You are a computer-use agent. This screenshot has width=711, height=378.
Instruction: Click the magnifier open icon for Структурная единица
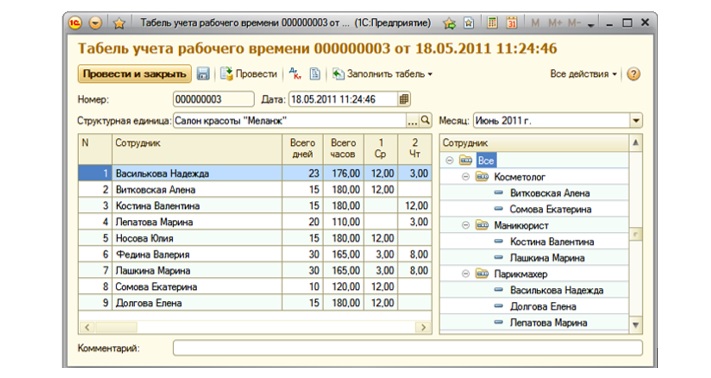(425, 121)
